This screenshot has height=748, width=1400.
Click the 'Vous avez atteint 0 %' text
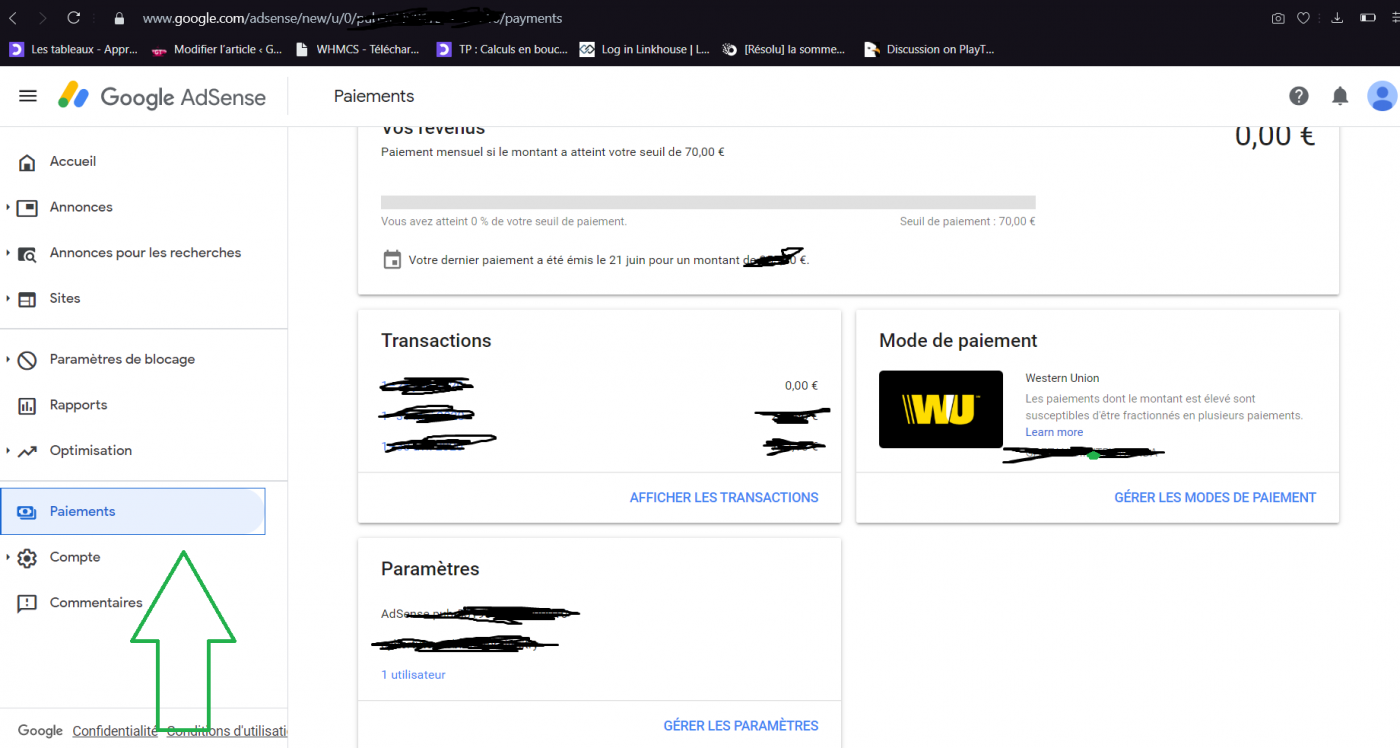504,222
